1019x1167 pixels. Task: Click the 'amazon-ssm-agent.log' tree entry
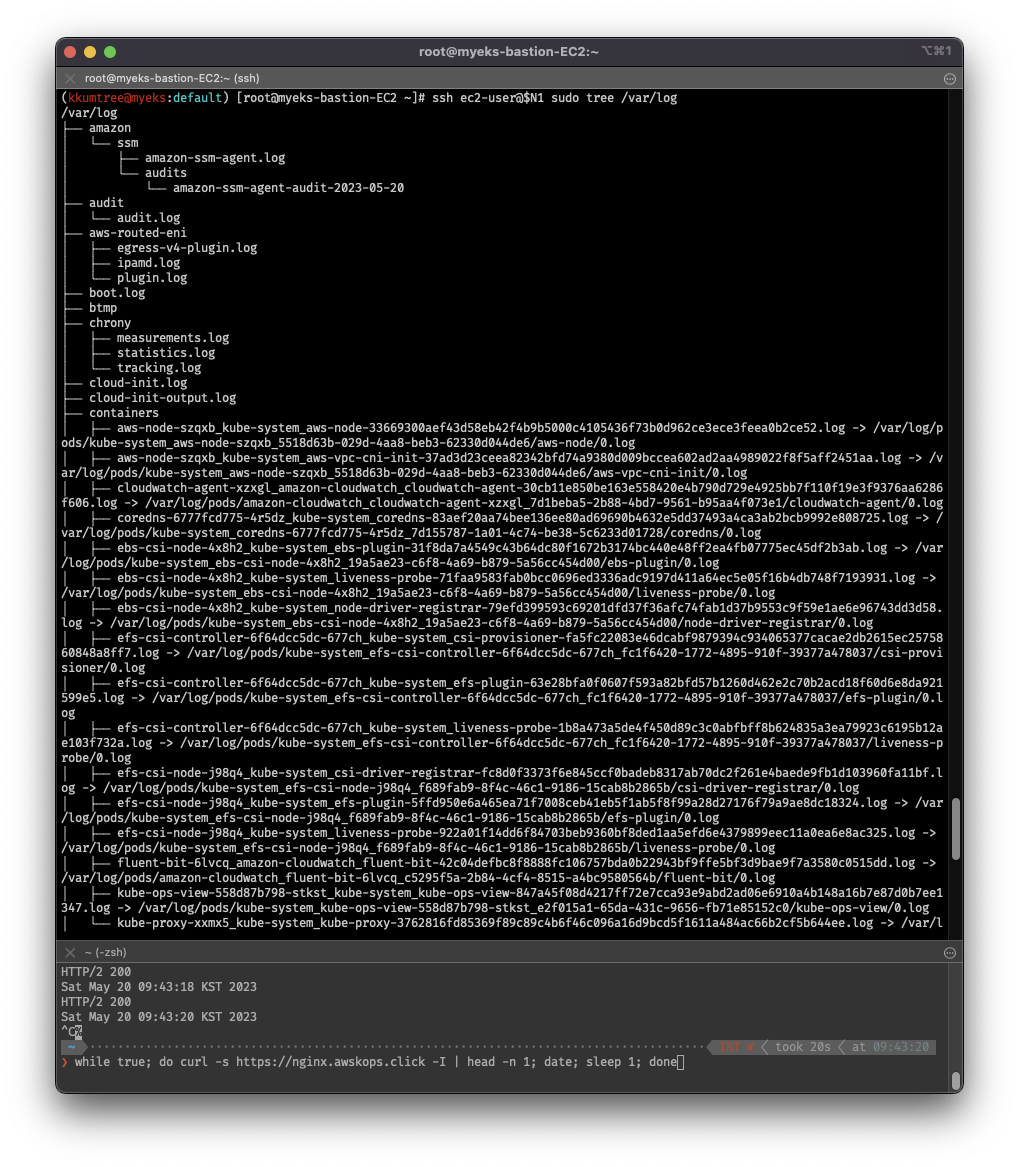click(x=215, y=158)
